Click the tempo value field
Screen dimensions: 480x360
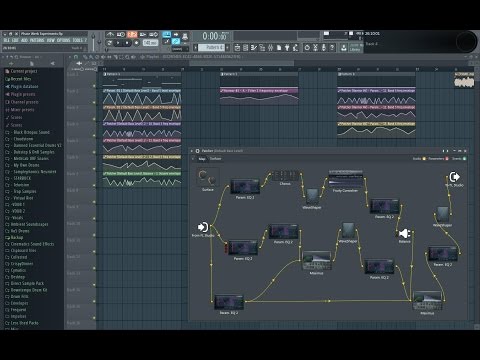coord(150,43)
